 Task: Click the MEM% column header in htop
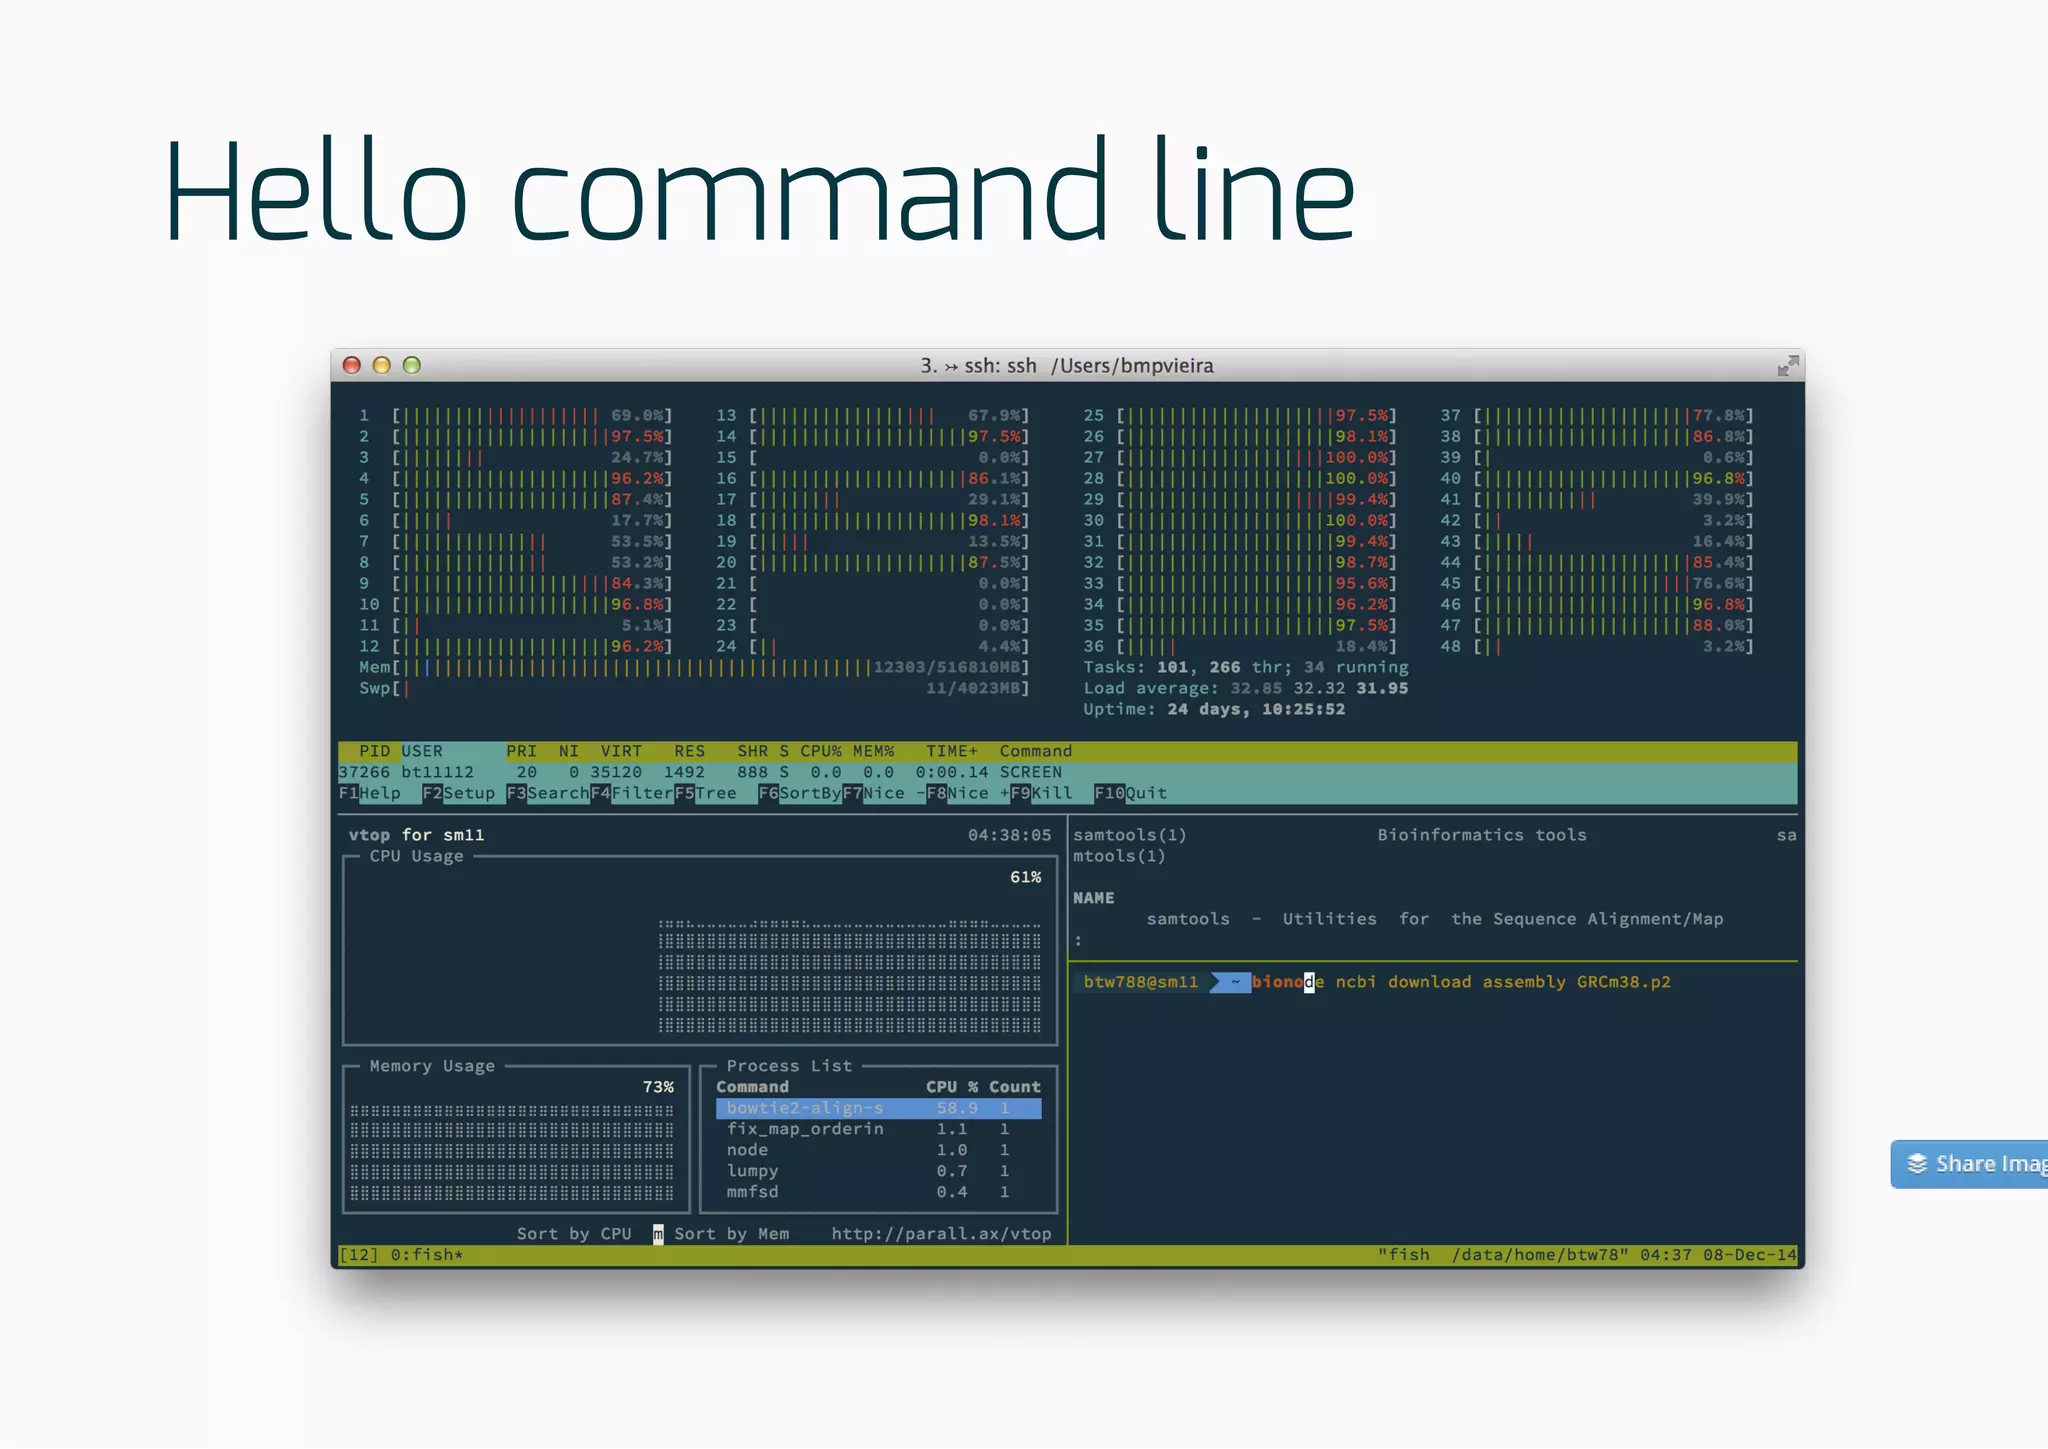click(873, 751)
